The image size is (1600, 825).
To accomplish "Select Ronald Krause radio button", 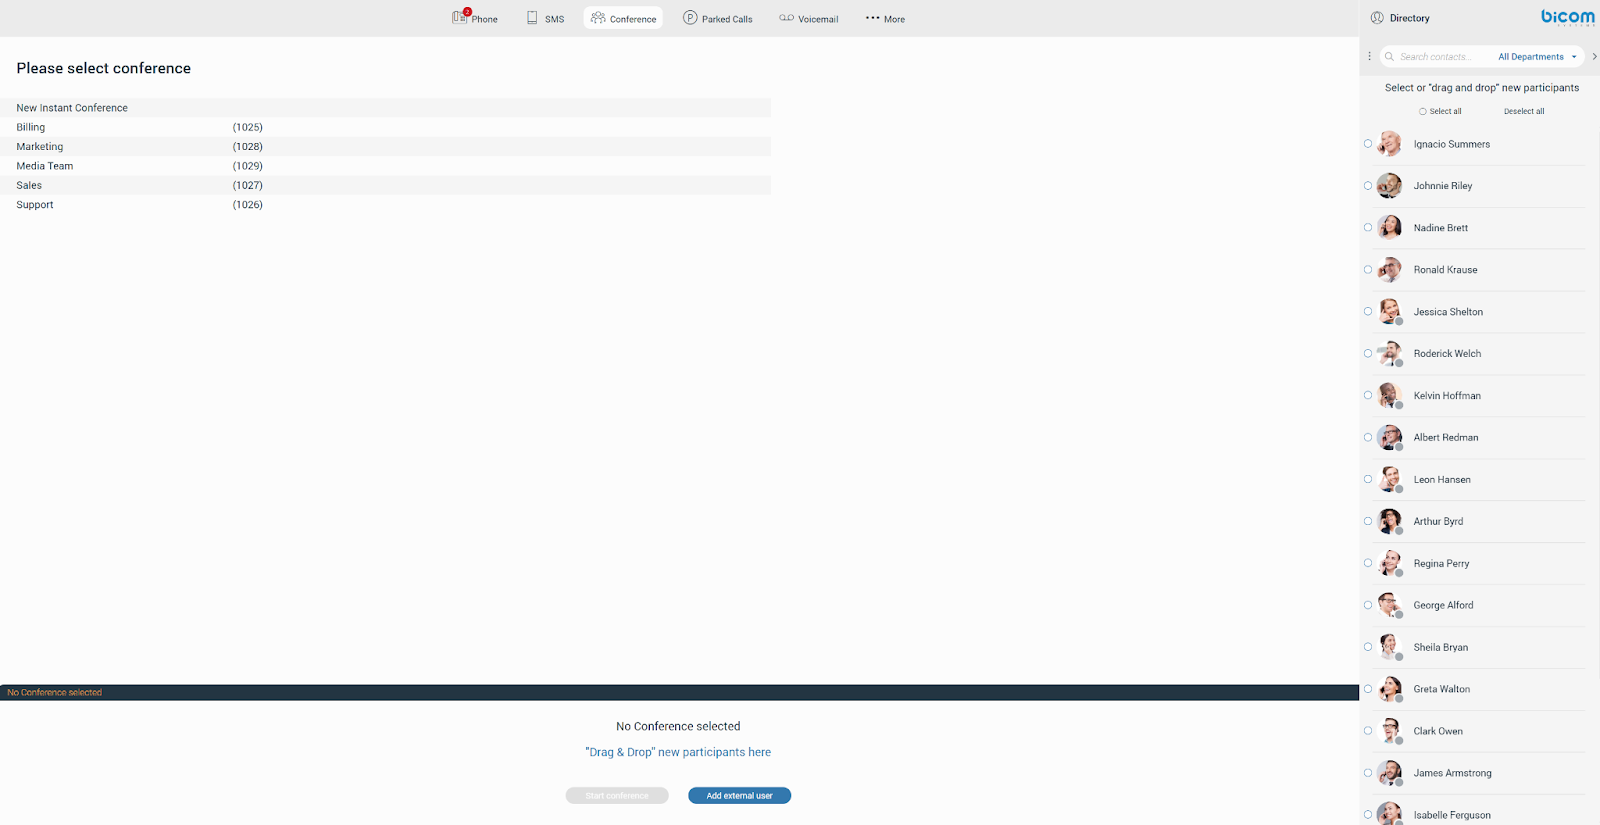I will pos(1368,270).
